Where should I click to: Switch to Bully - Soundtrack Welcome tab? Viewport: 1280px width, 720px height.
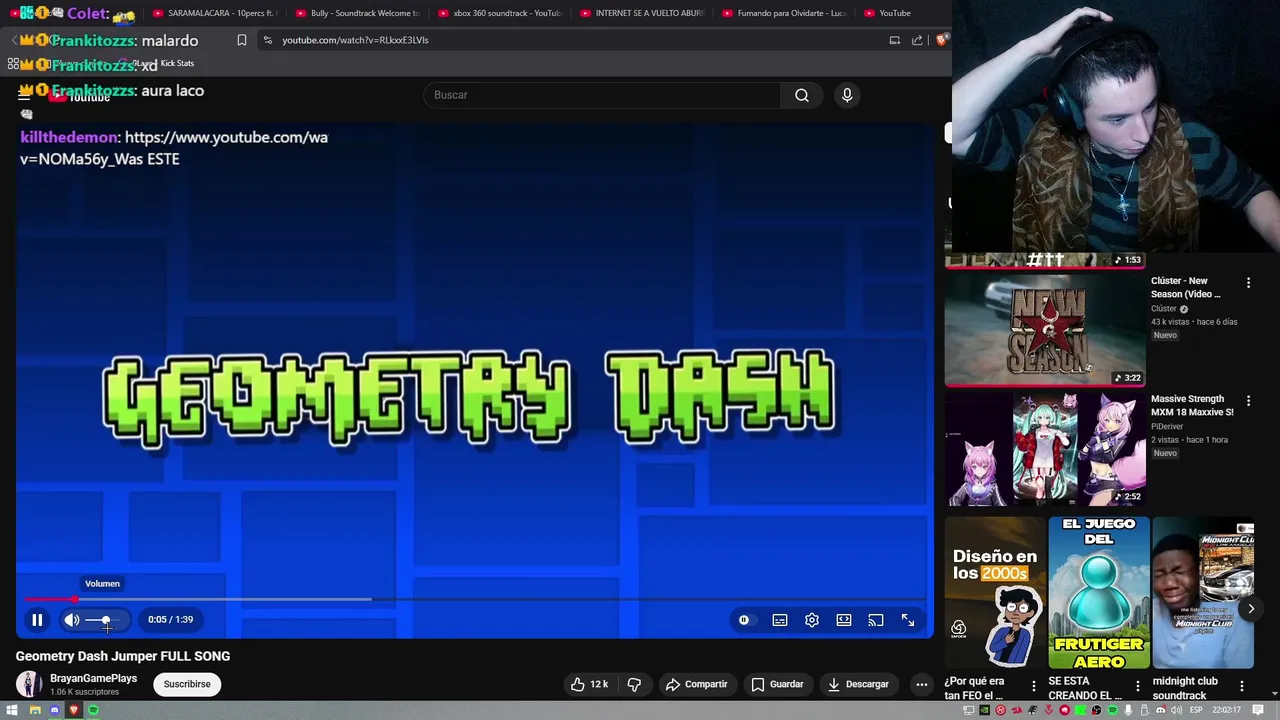[358, 13]
